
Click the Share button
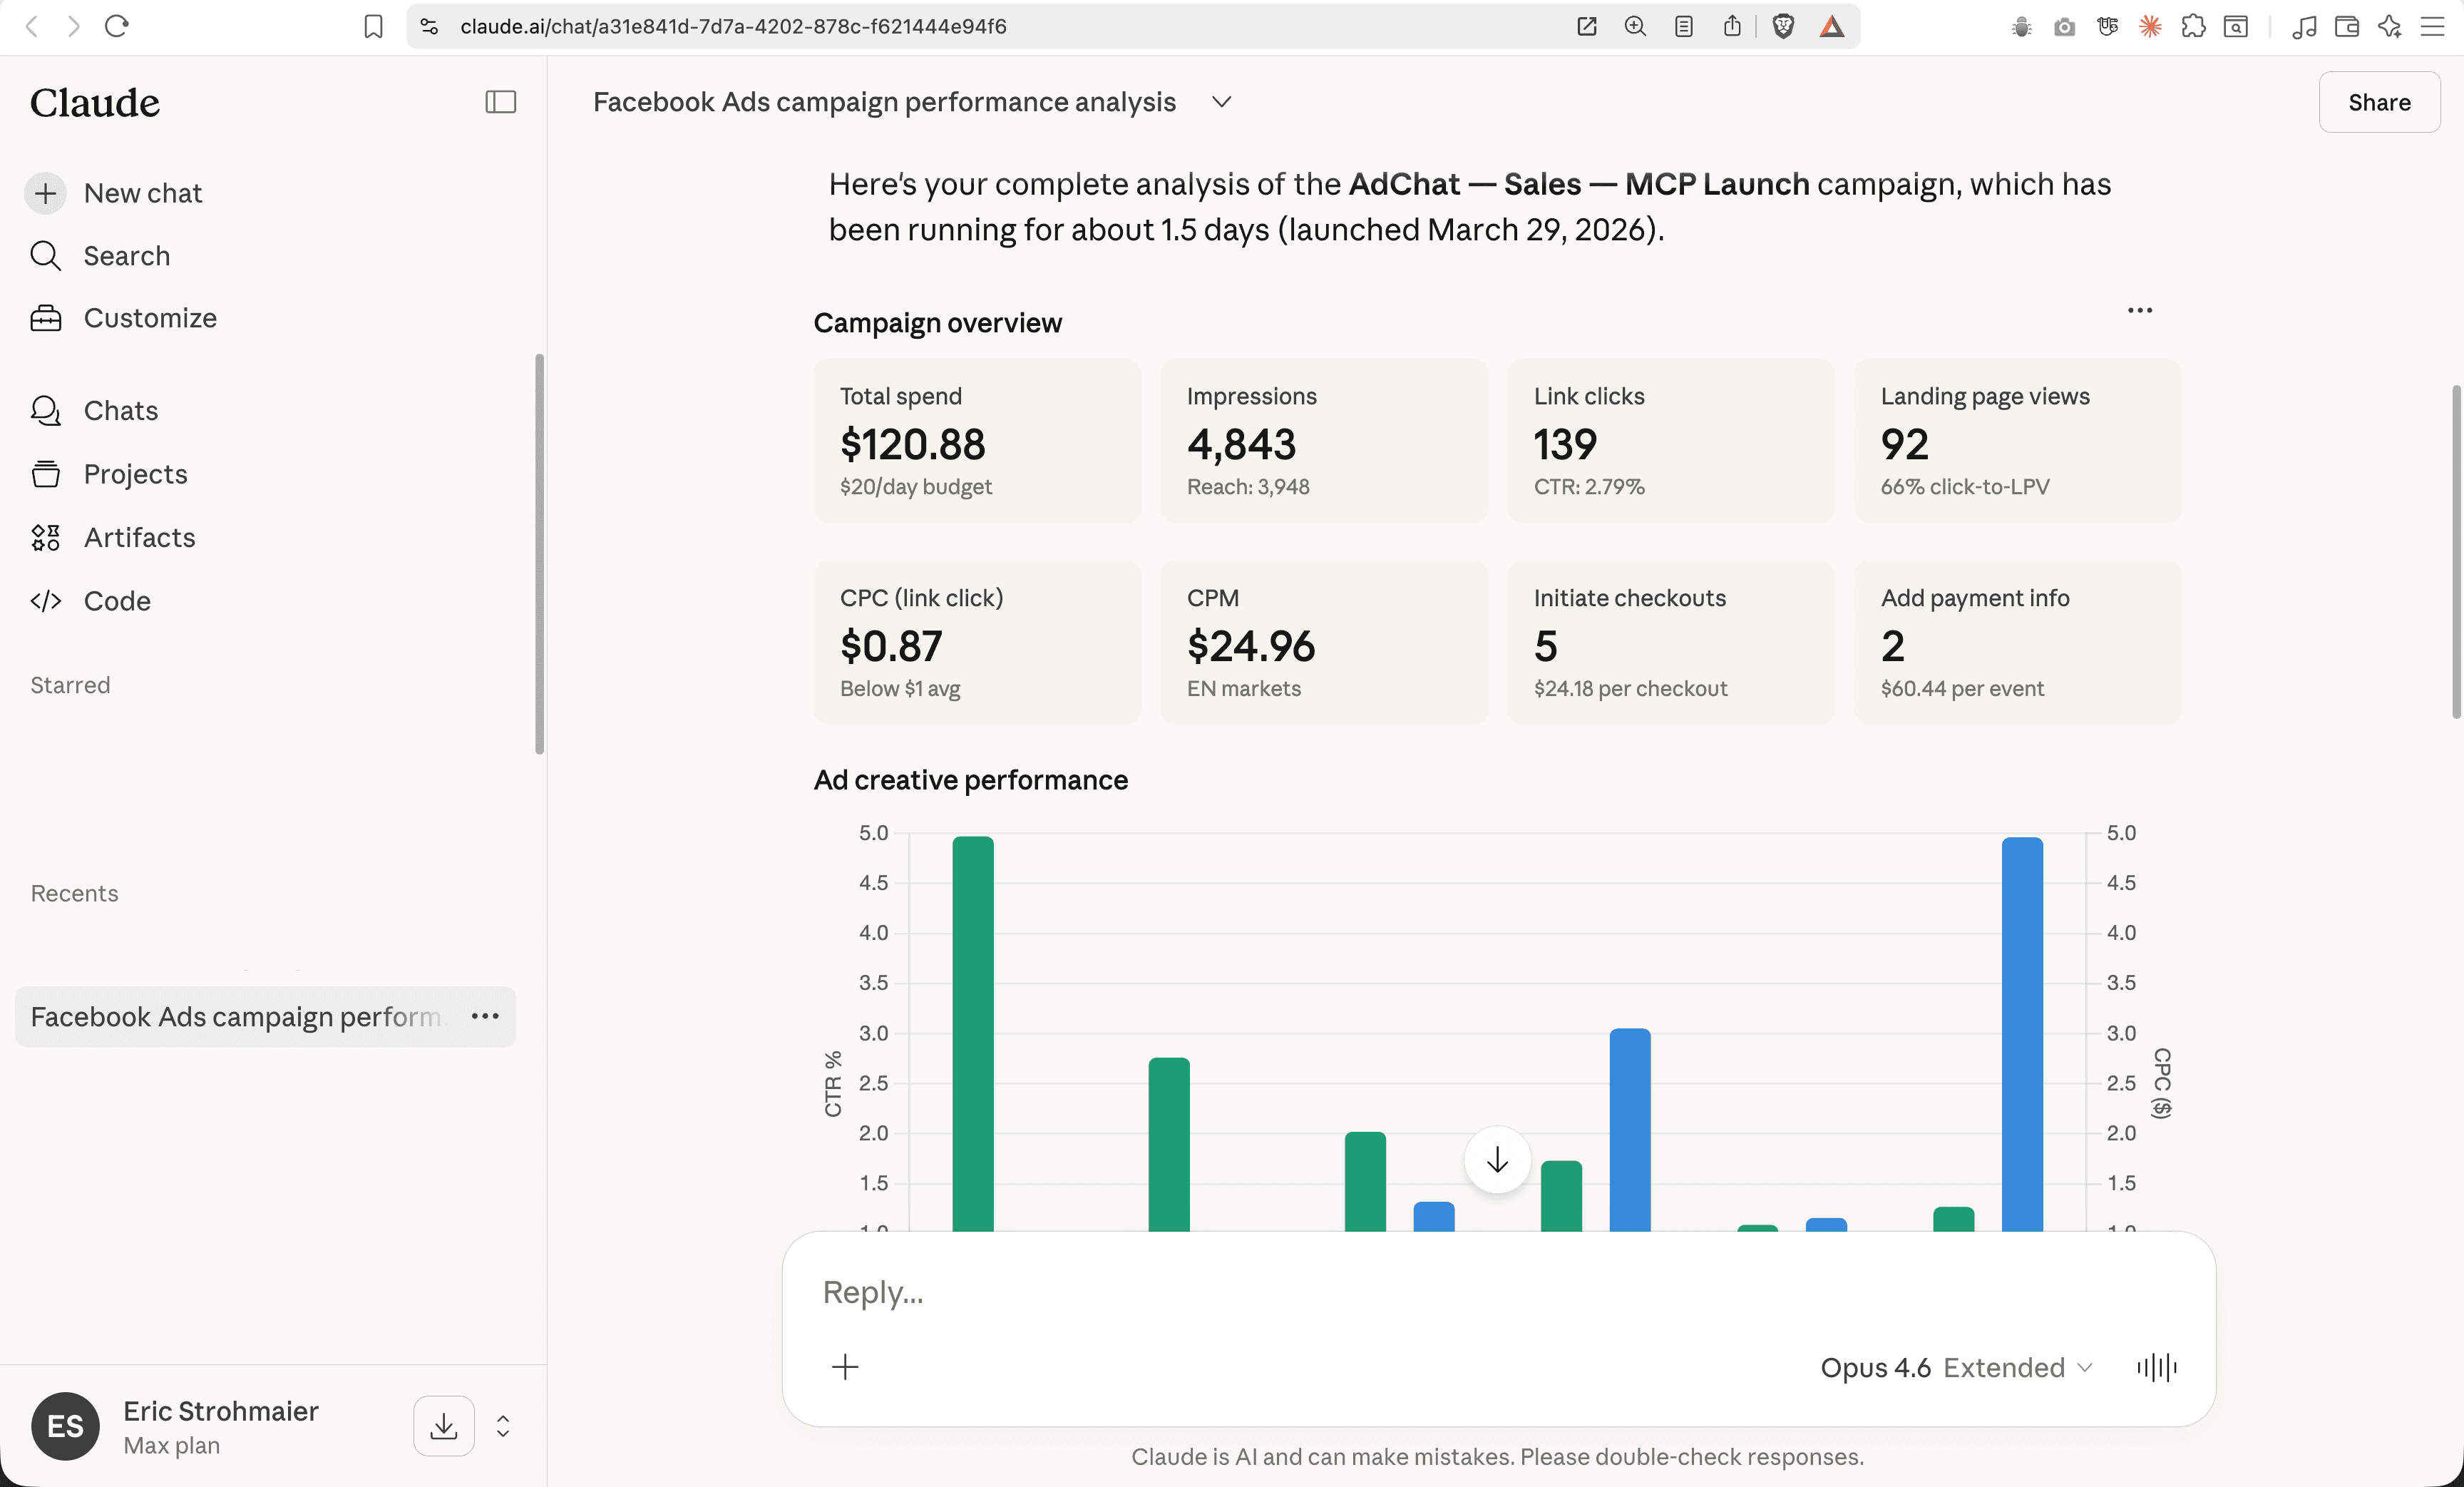pyautogui.click(x=2379, y=101)
